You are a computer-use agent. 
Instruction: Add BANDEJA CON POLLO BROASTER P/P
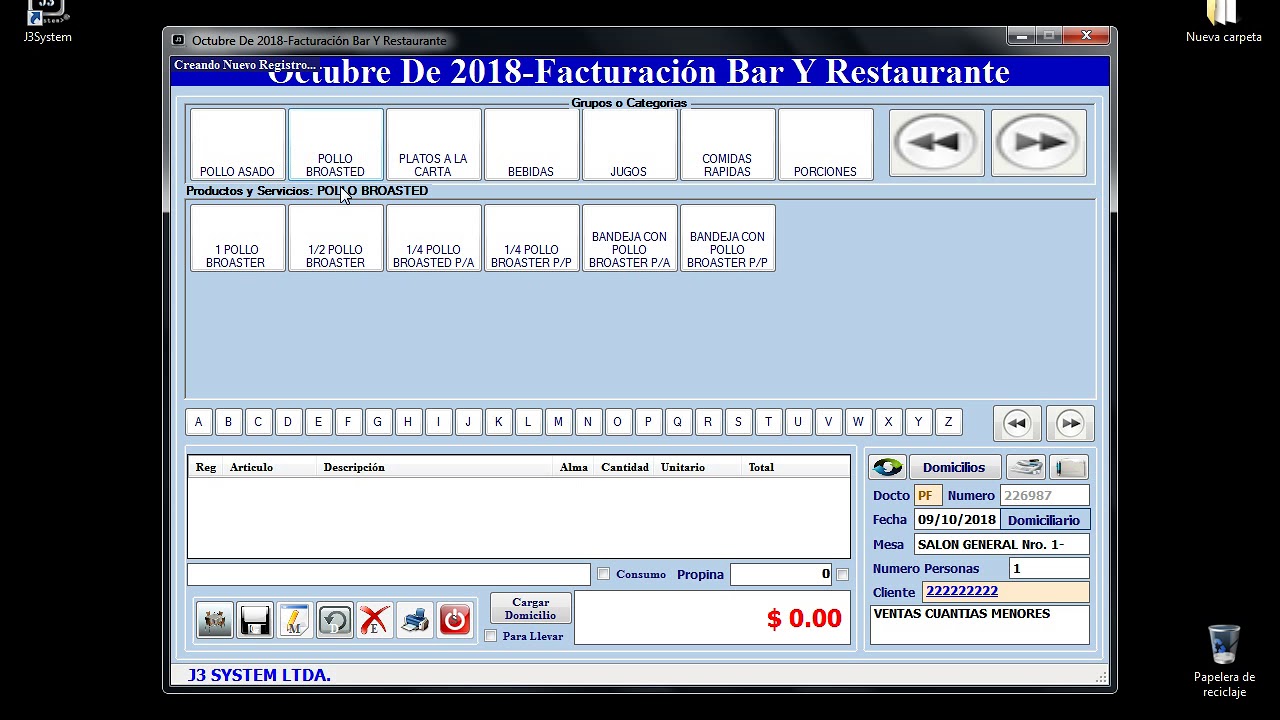click(727, 238)
